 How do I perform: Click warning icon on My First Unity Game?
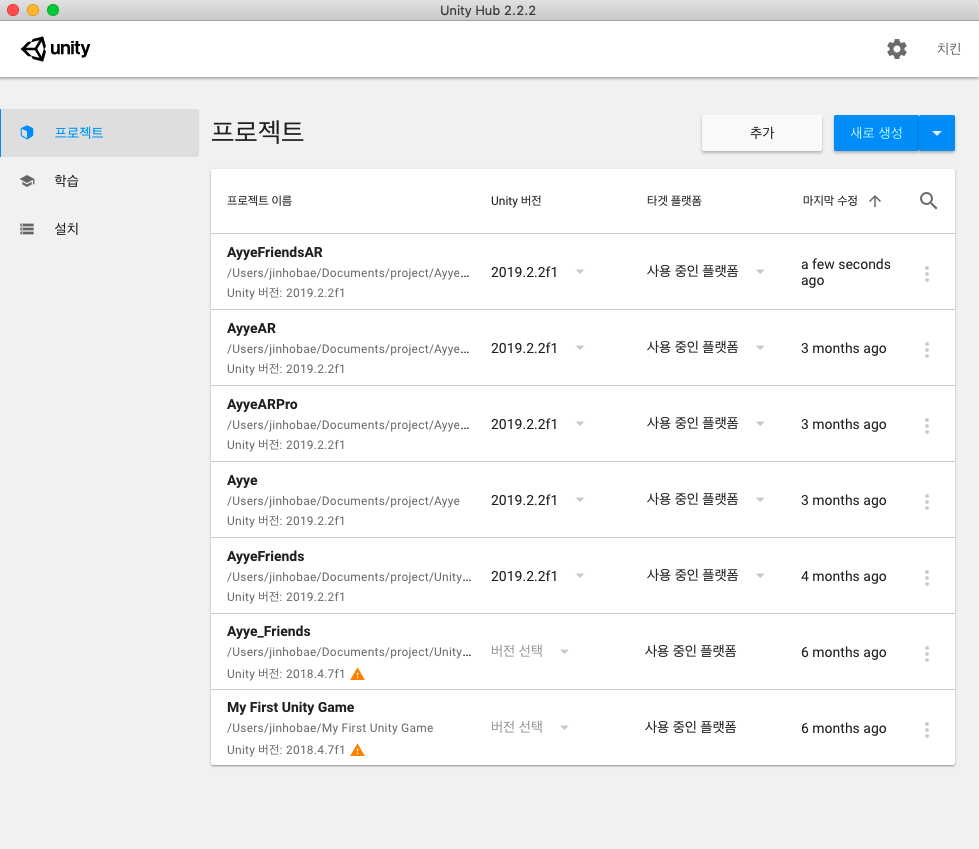[x=357, y=750]
